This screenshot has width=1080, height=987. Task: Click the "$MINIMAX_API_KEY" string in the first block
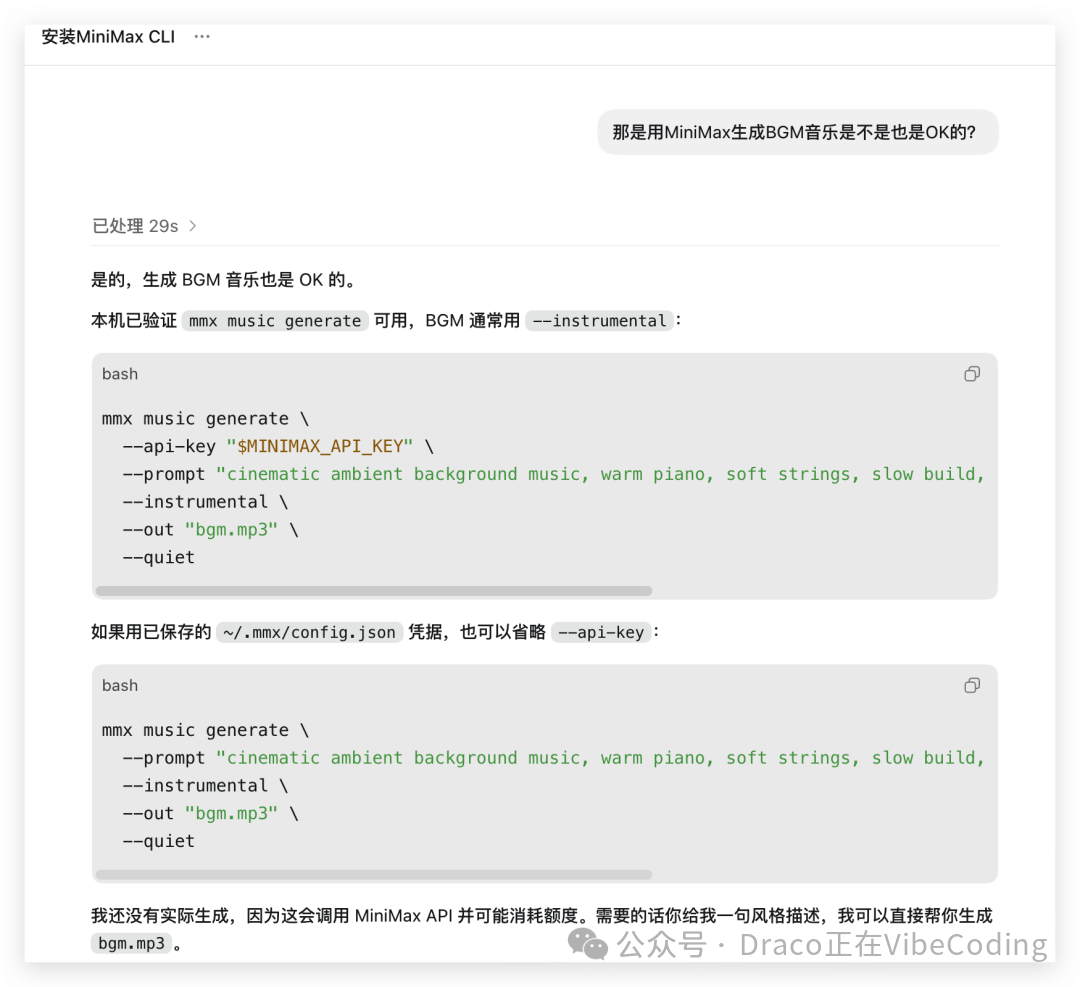pyautogui.click(x=320, y=446)
